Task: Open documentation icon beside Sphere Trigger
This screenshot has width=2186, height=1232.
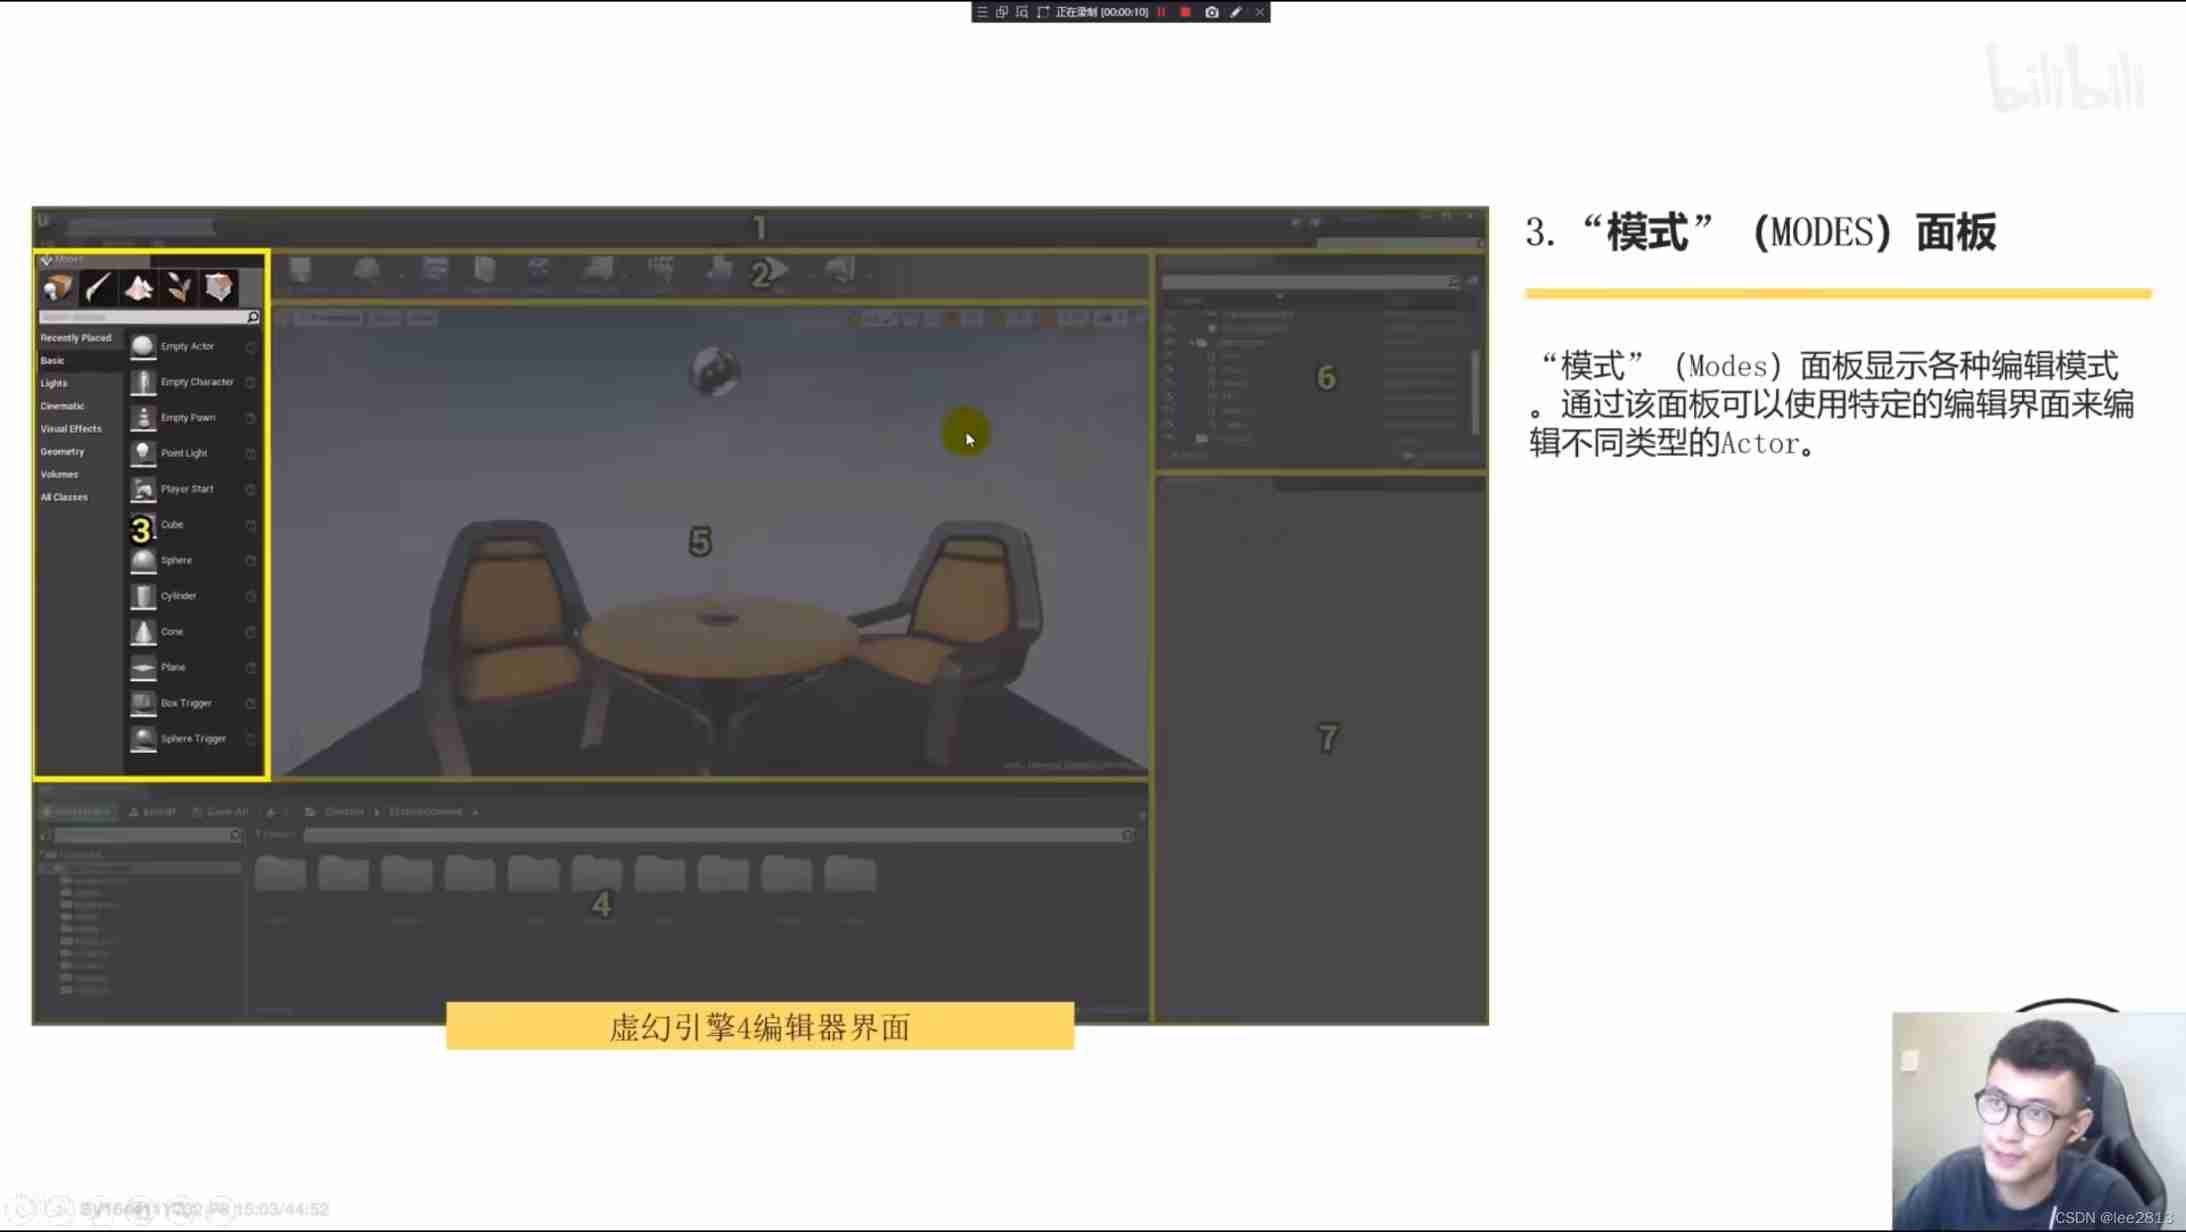Action: [251, 740]
